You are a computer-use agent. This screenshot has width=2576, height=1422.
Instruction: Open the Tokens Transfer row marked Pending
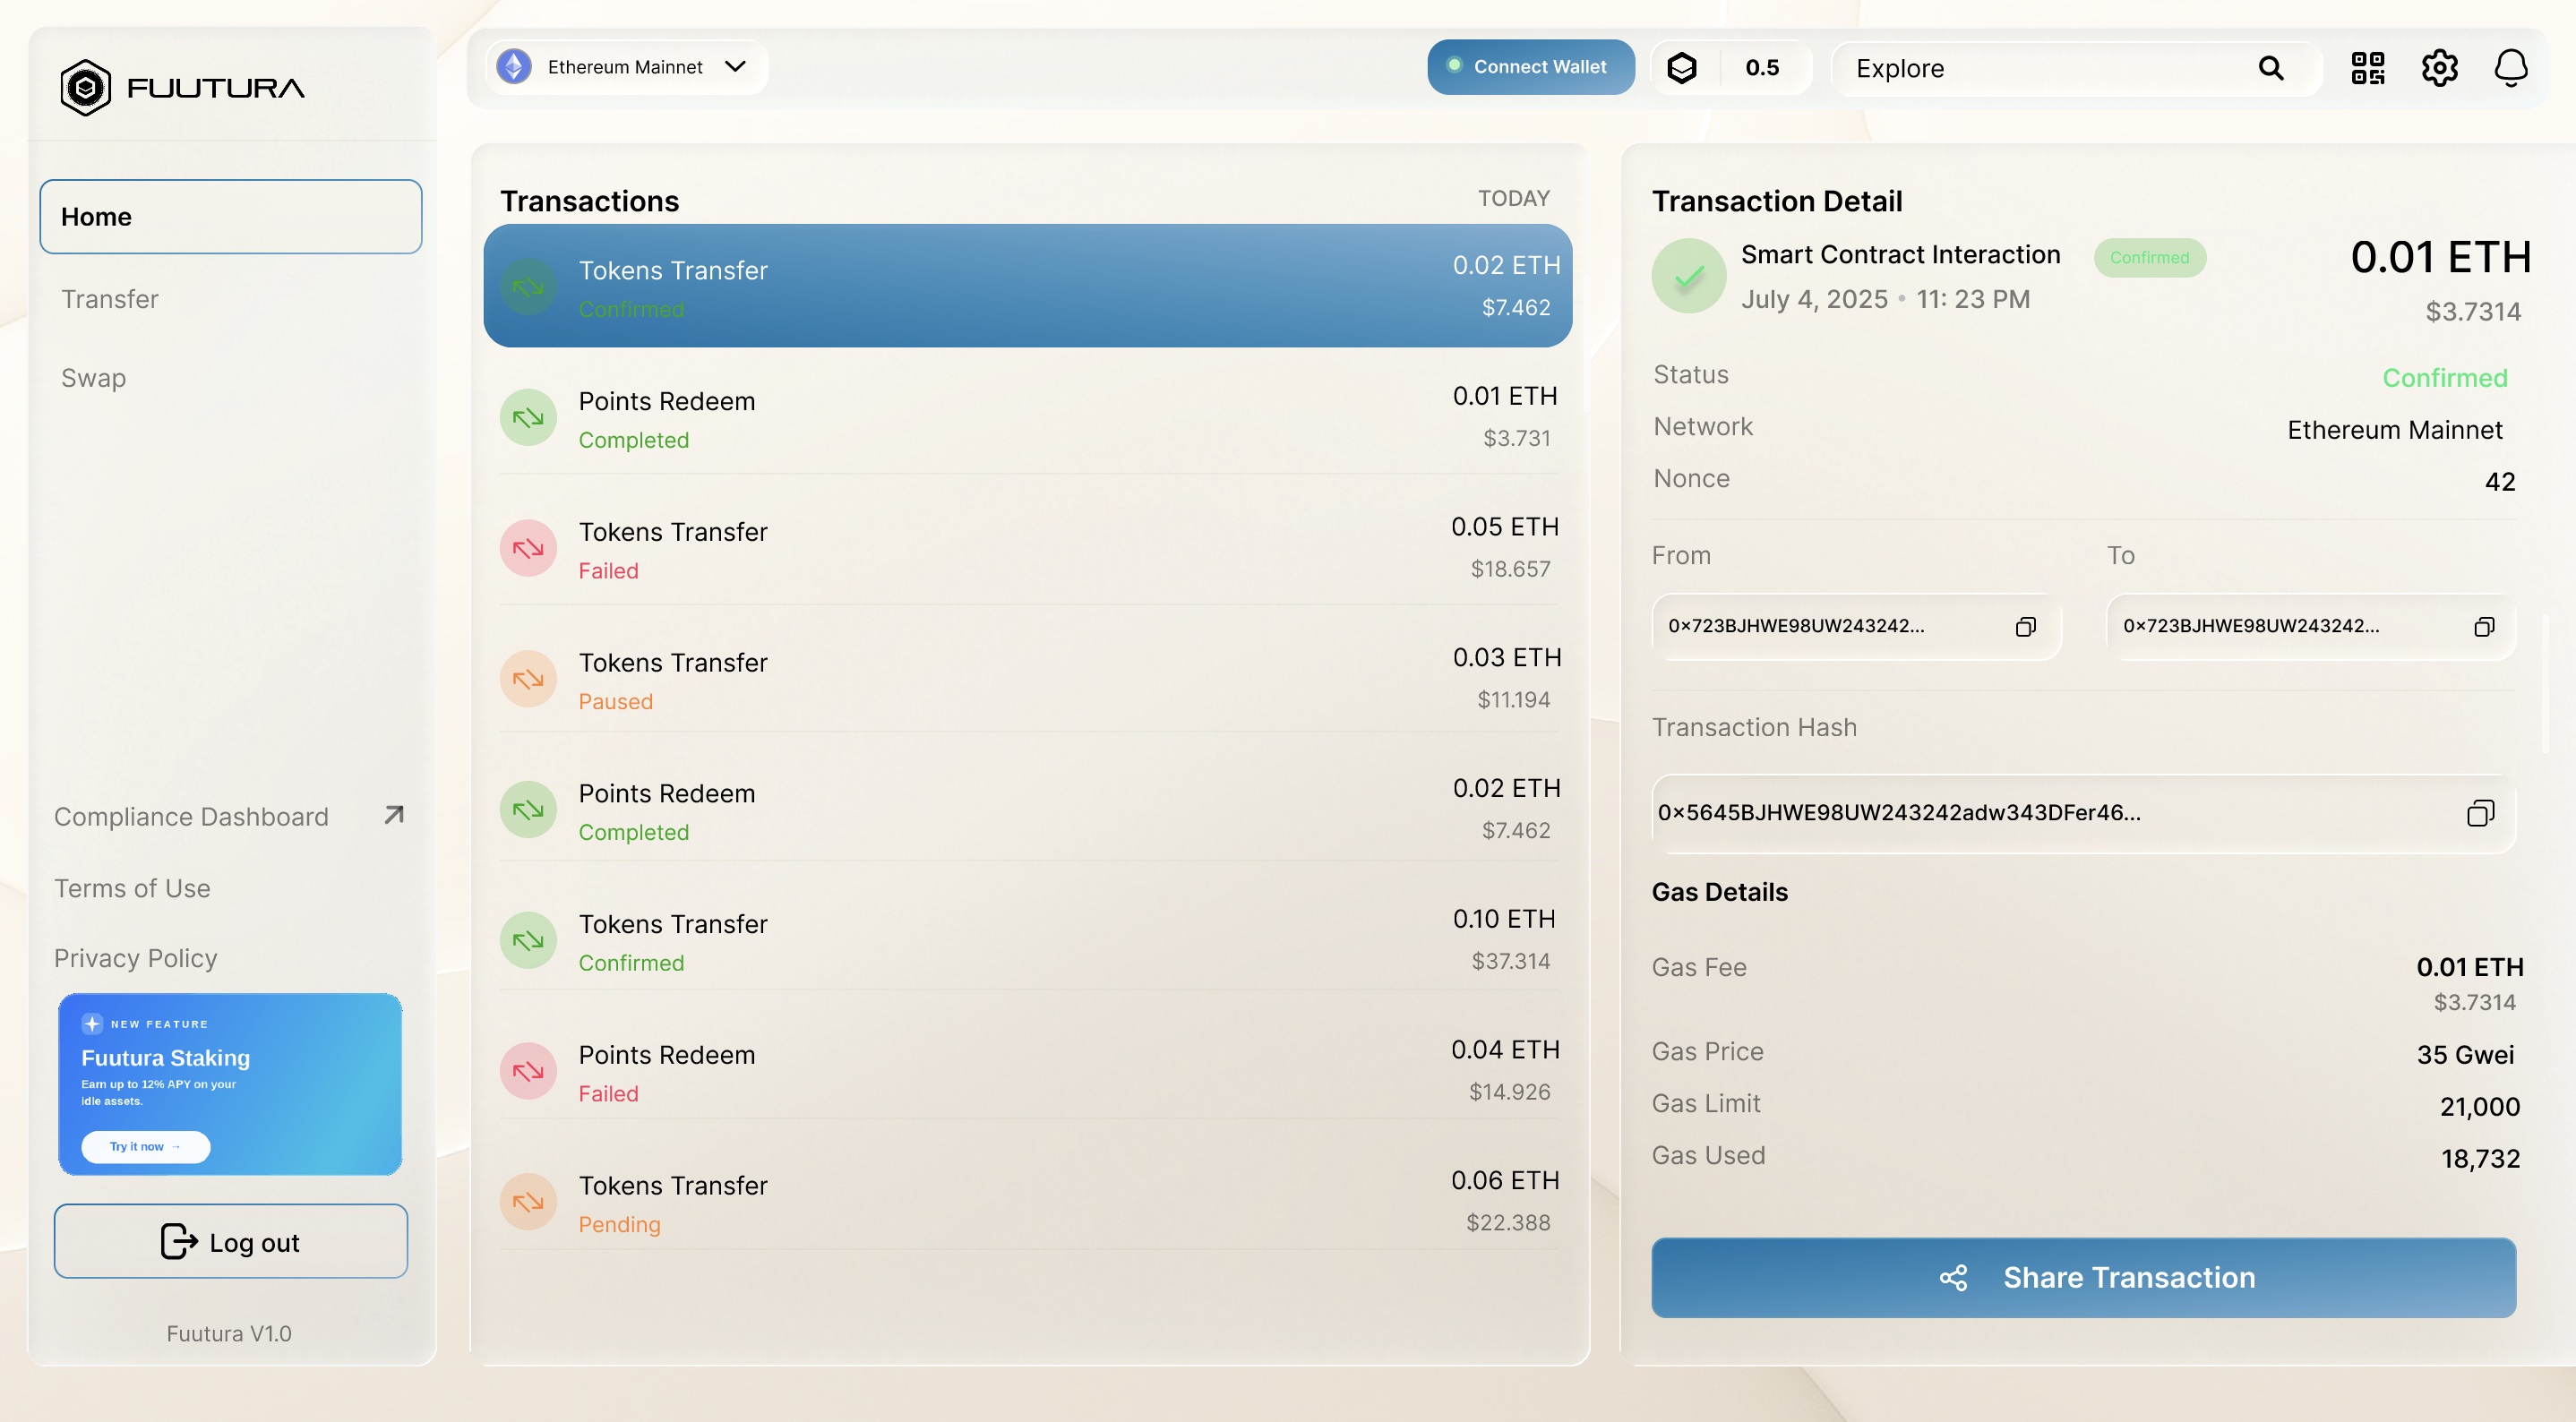click(1029, 1203)
